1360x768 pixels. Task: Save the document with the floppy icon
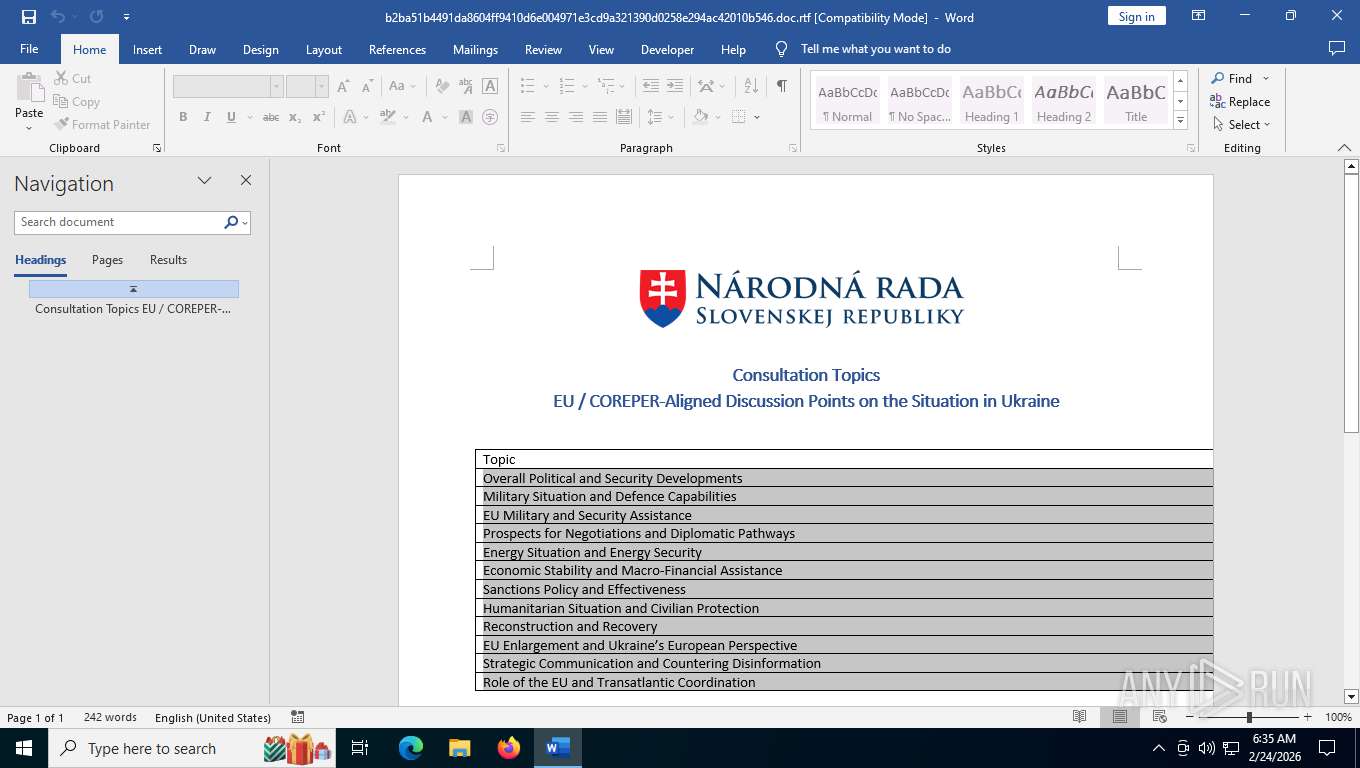[x=29, y=17]
